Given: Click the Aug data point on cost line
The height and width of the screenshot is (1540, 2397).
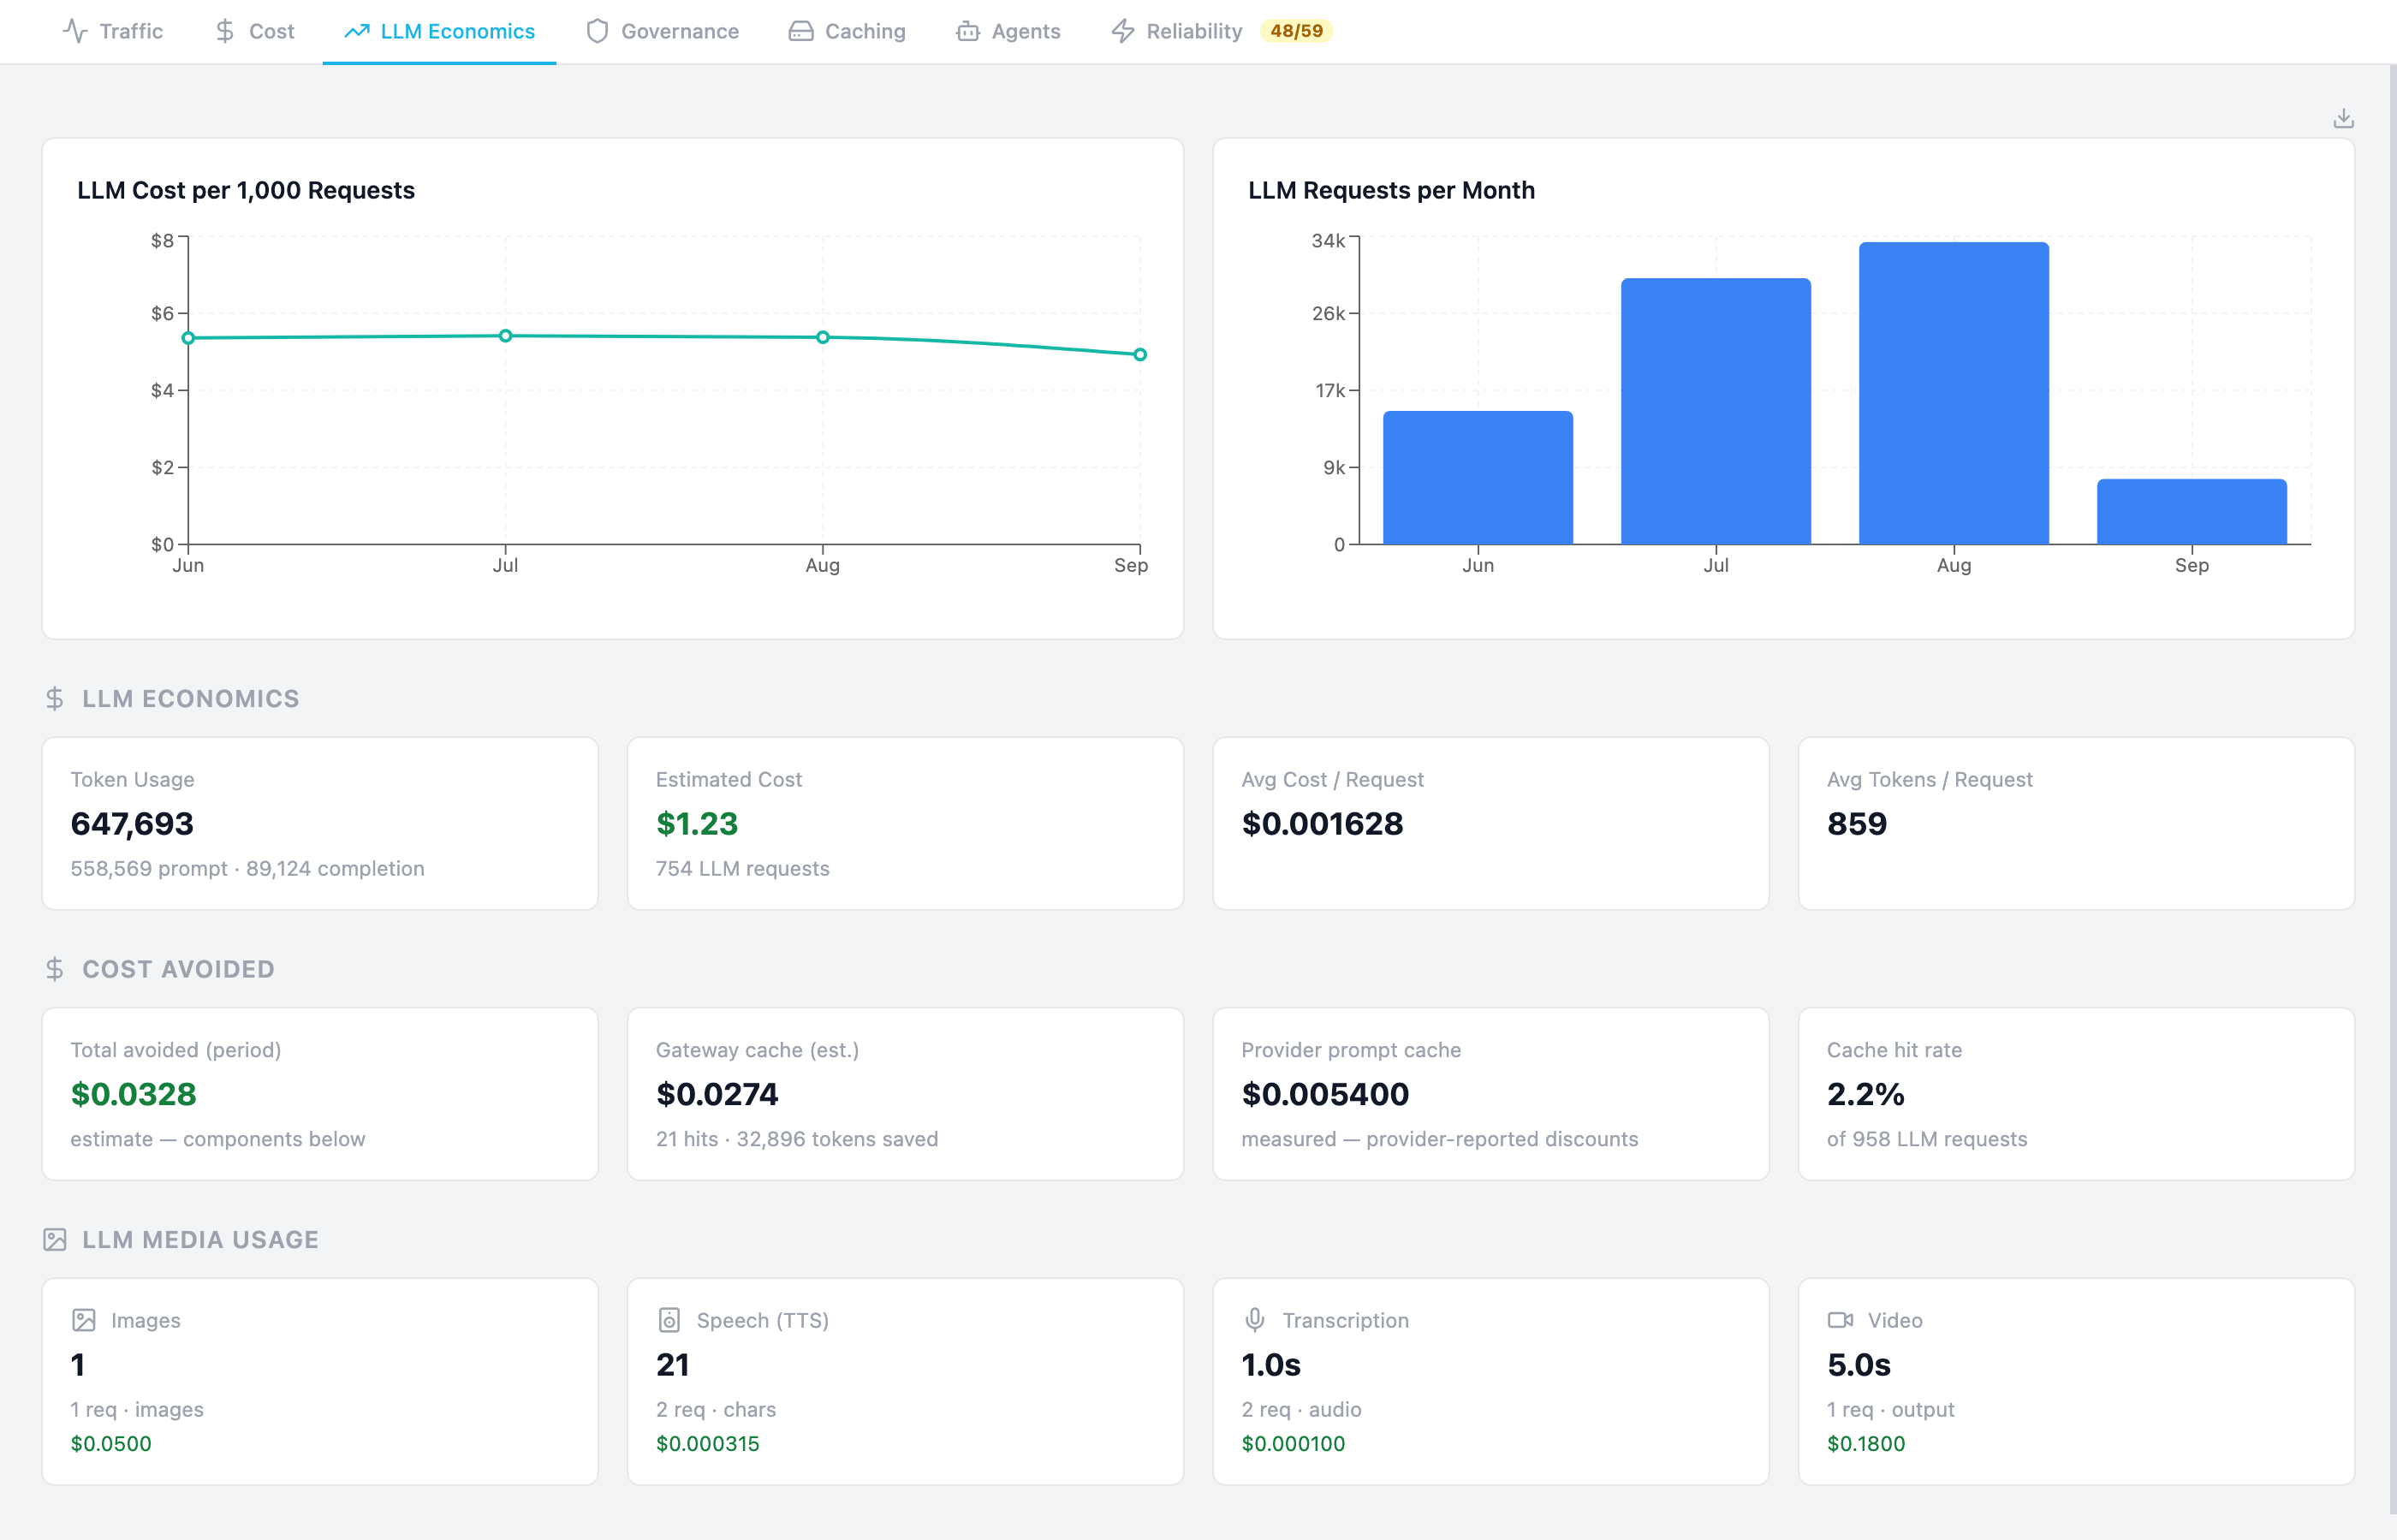Looking at the screenshot, I should tap(823, 337).
